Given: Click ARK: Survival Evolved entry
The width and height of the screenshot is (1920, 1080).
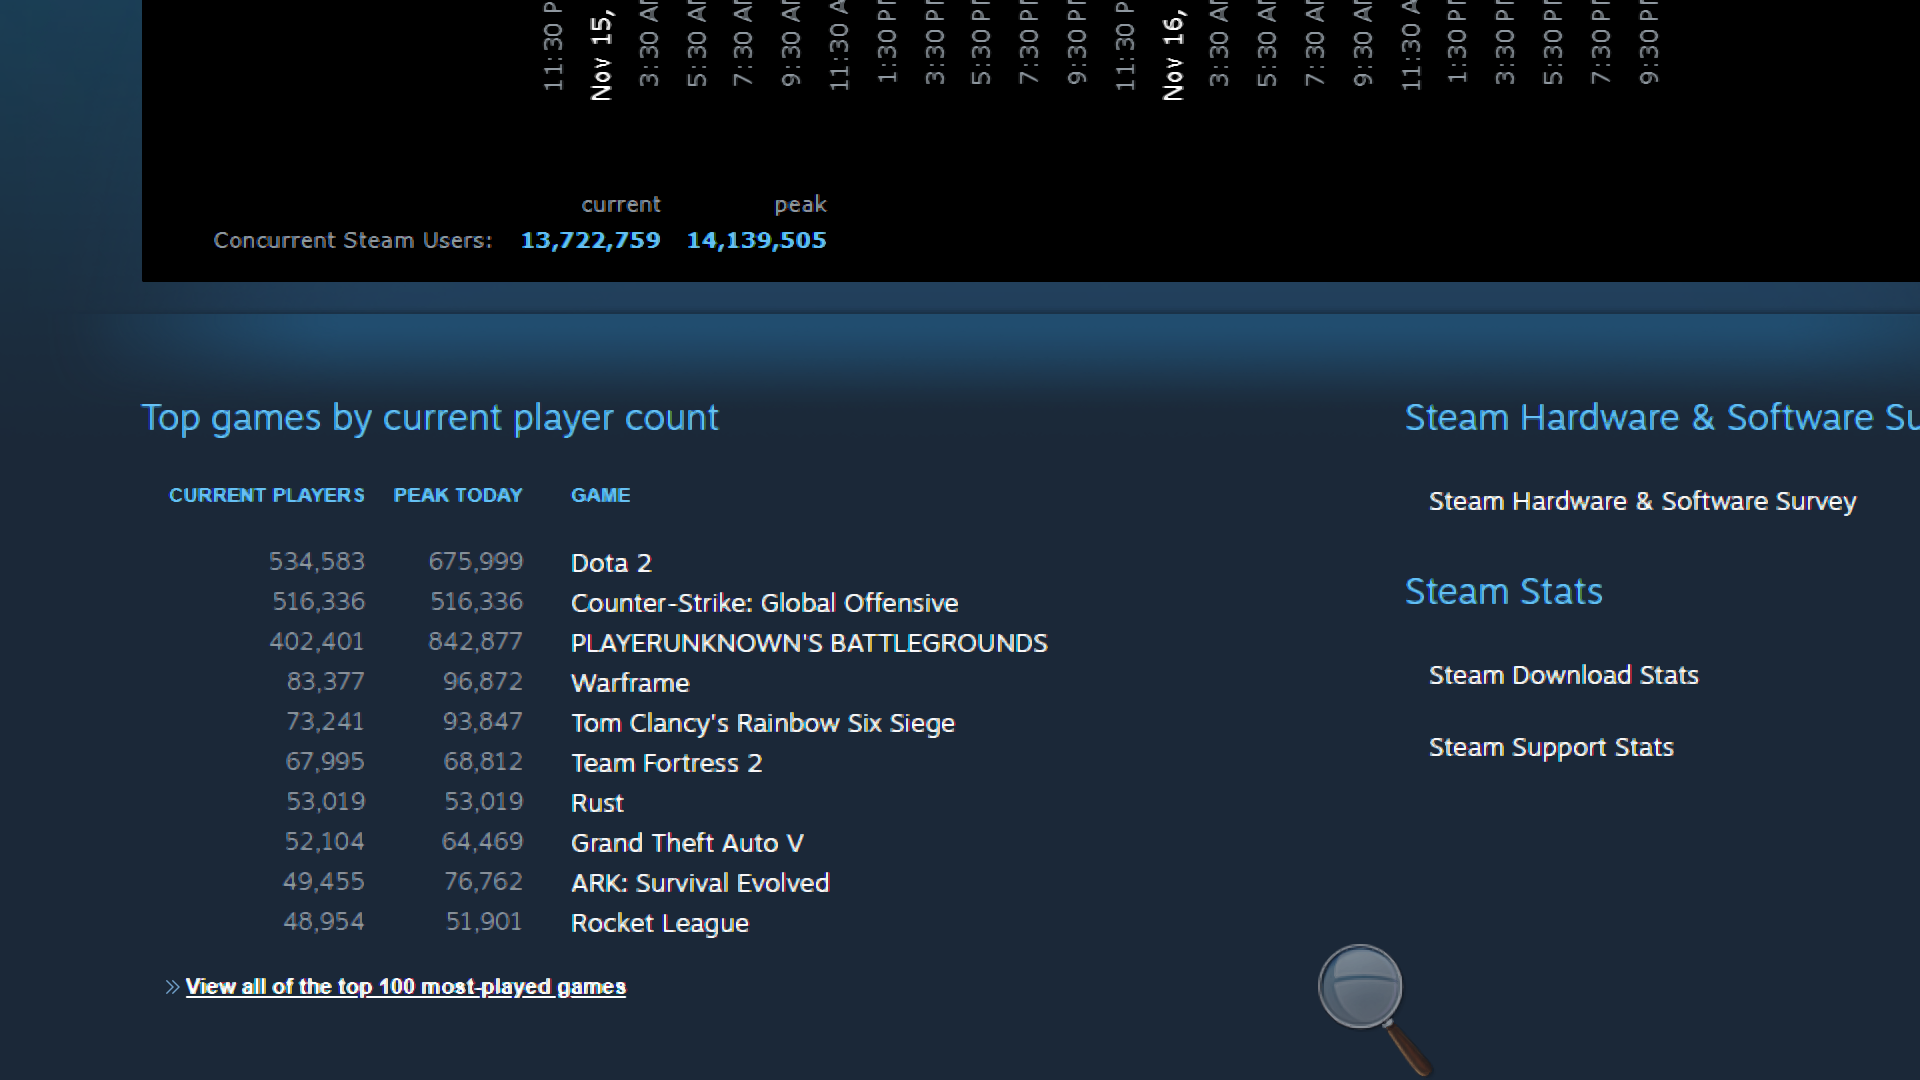Looking at the screenshot, I should [699, 883].
